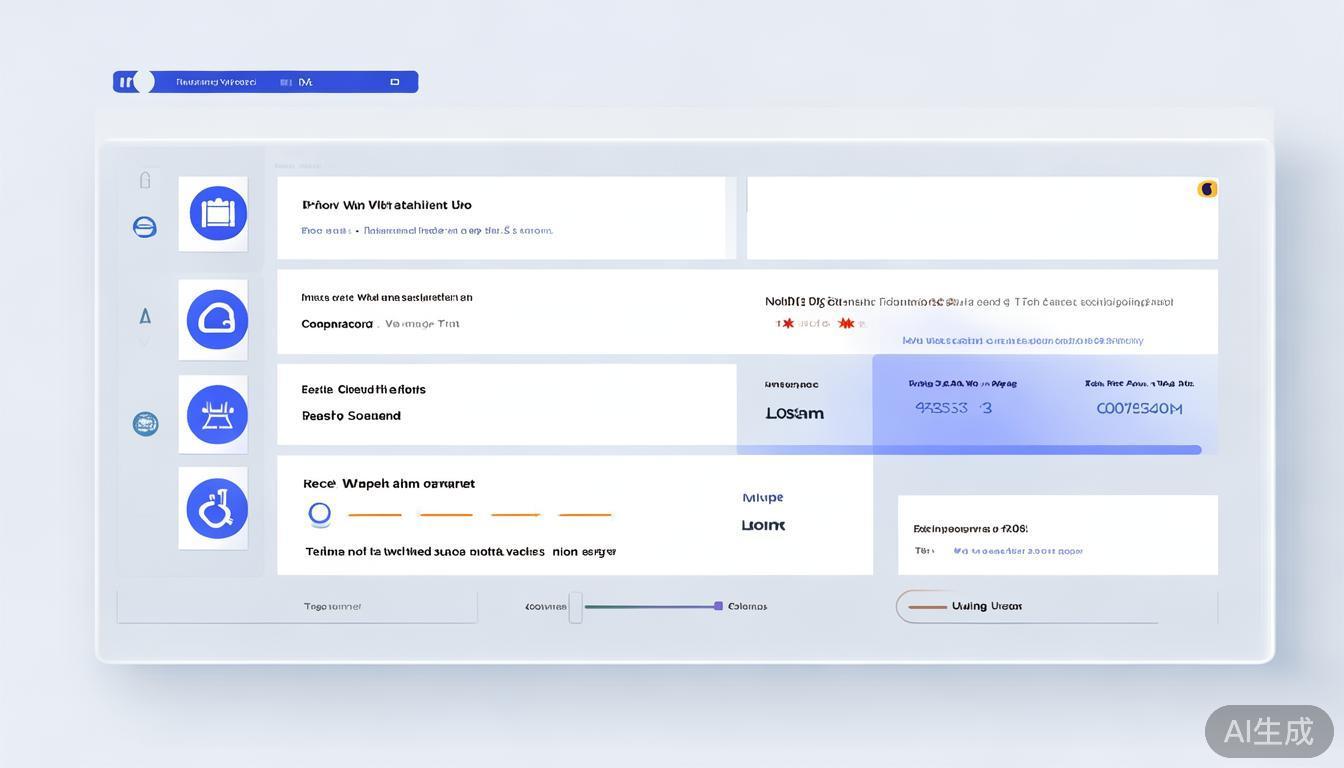The width and height of the screenshot is (1344, 768).
Task: Click the small padlock icon in left sidebar
Action: [x=145, y=180]
